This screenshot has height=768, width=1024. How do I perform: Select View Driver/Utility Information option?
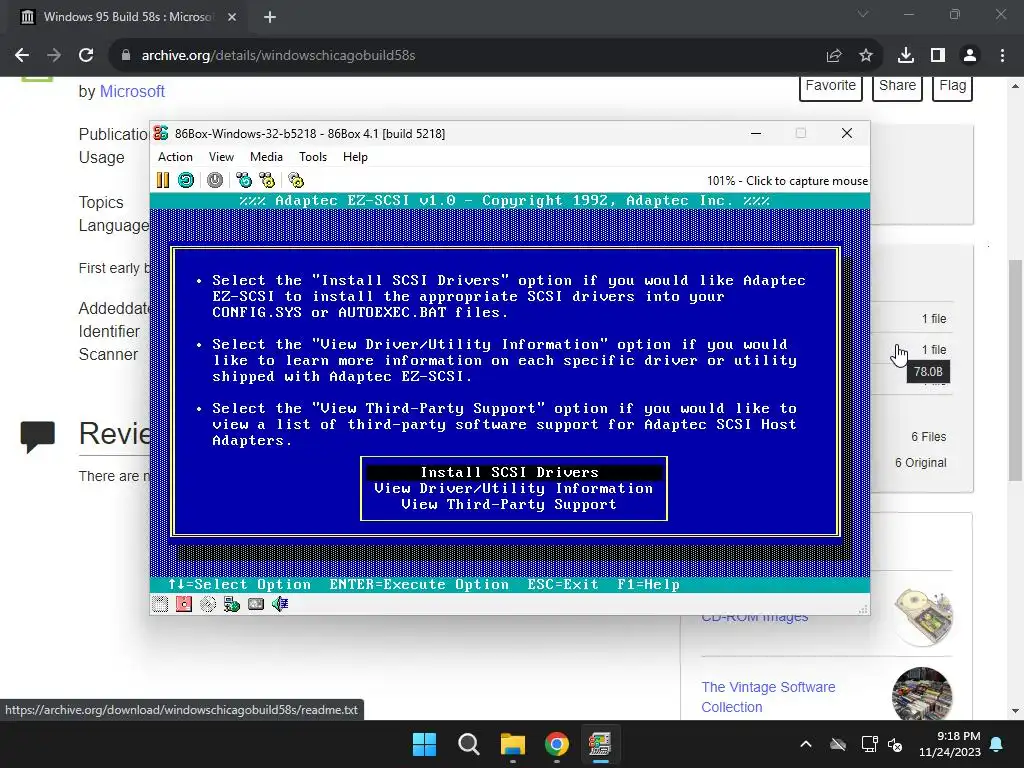513,488
